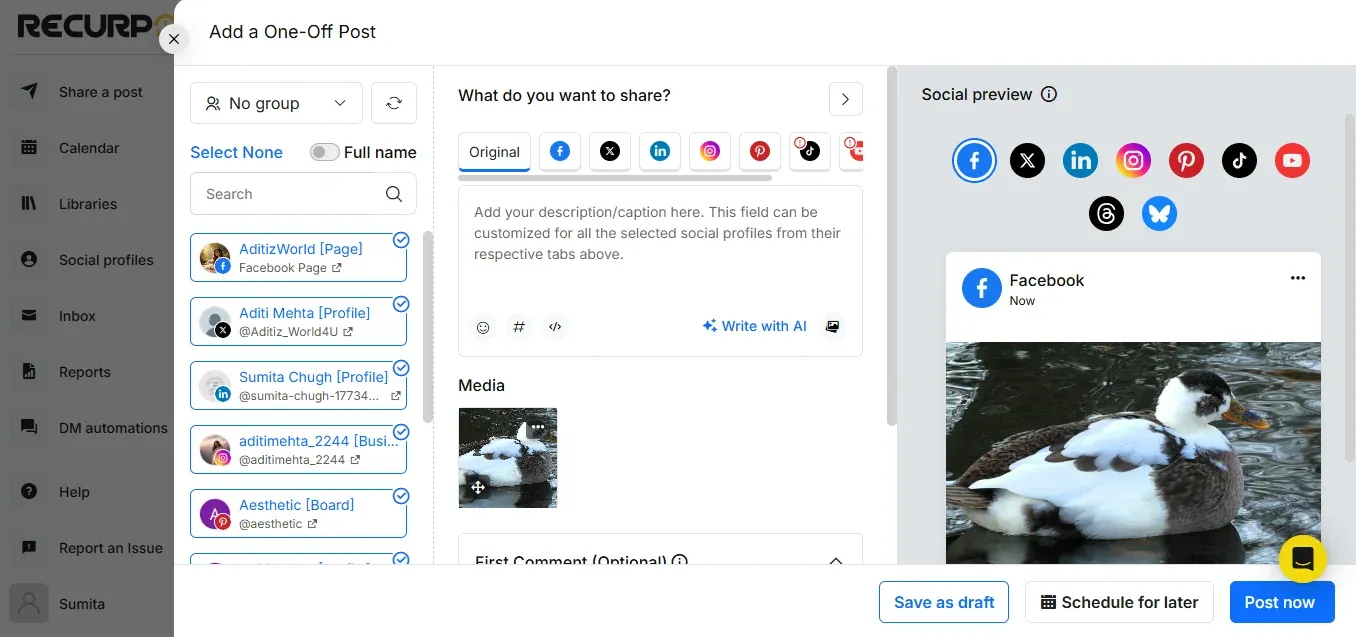Open the hashtag picker icon

[519, 327]
